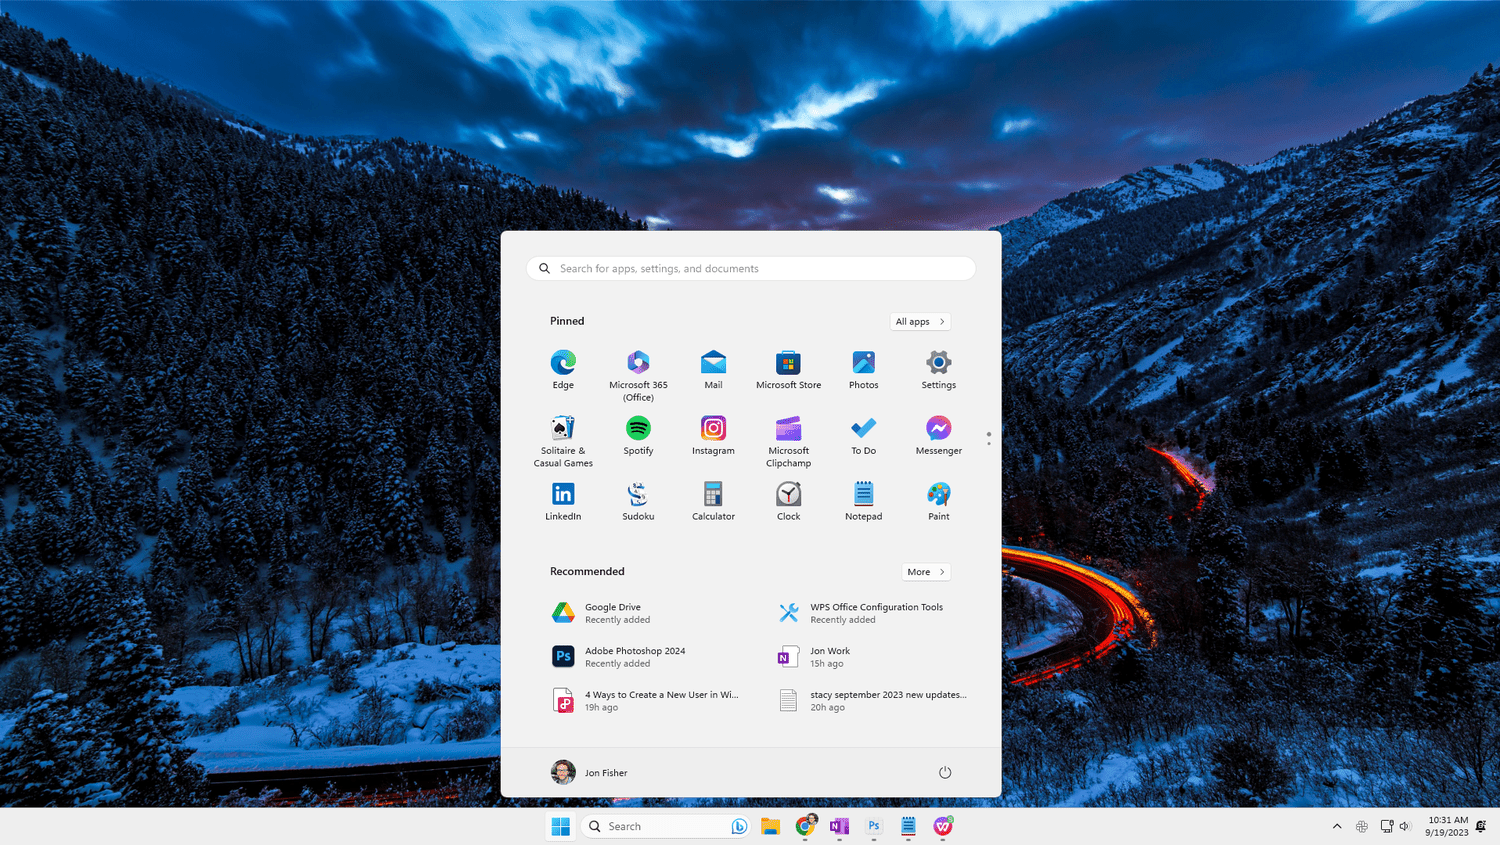Switch to Photoshop on the taskbar
The image size is (1500, 845).
tap(874, 826)
